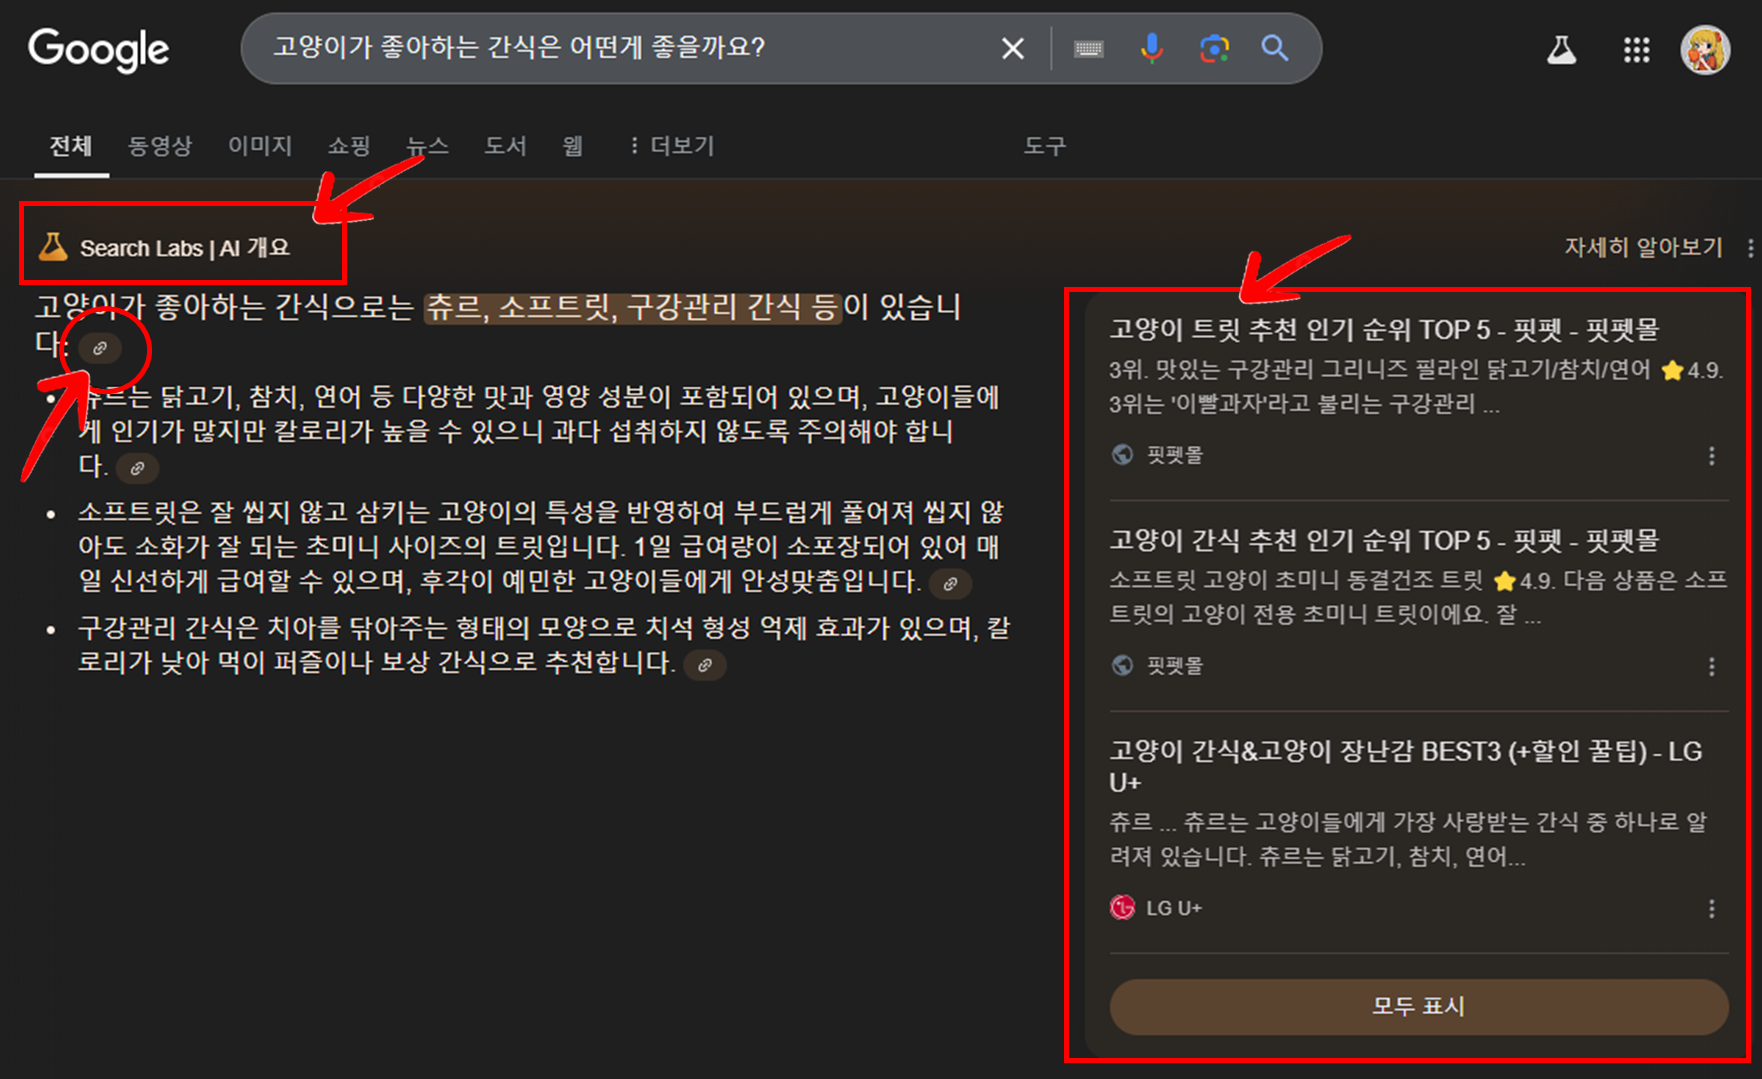Click the 핏펫몰 globe icon on the first card
The height and width of the screenshot is (1079, 1762).
[1122, 455]
